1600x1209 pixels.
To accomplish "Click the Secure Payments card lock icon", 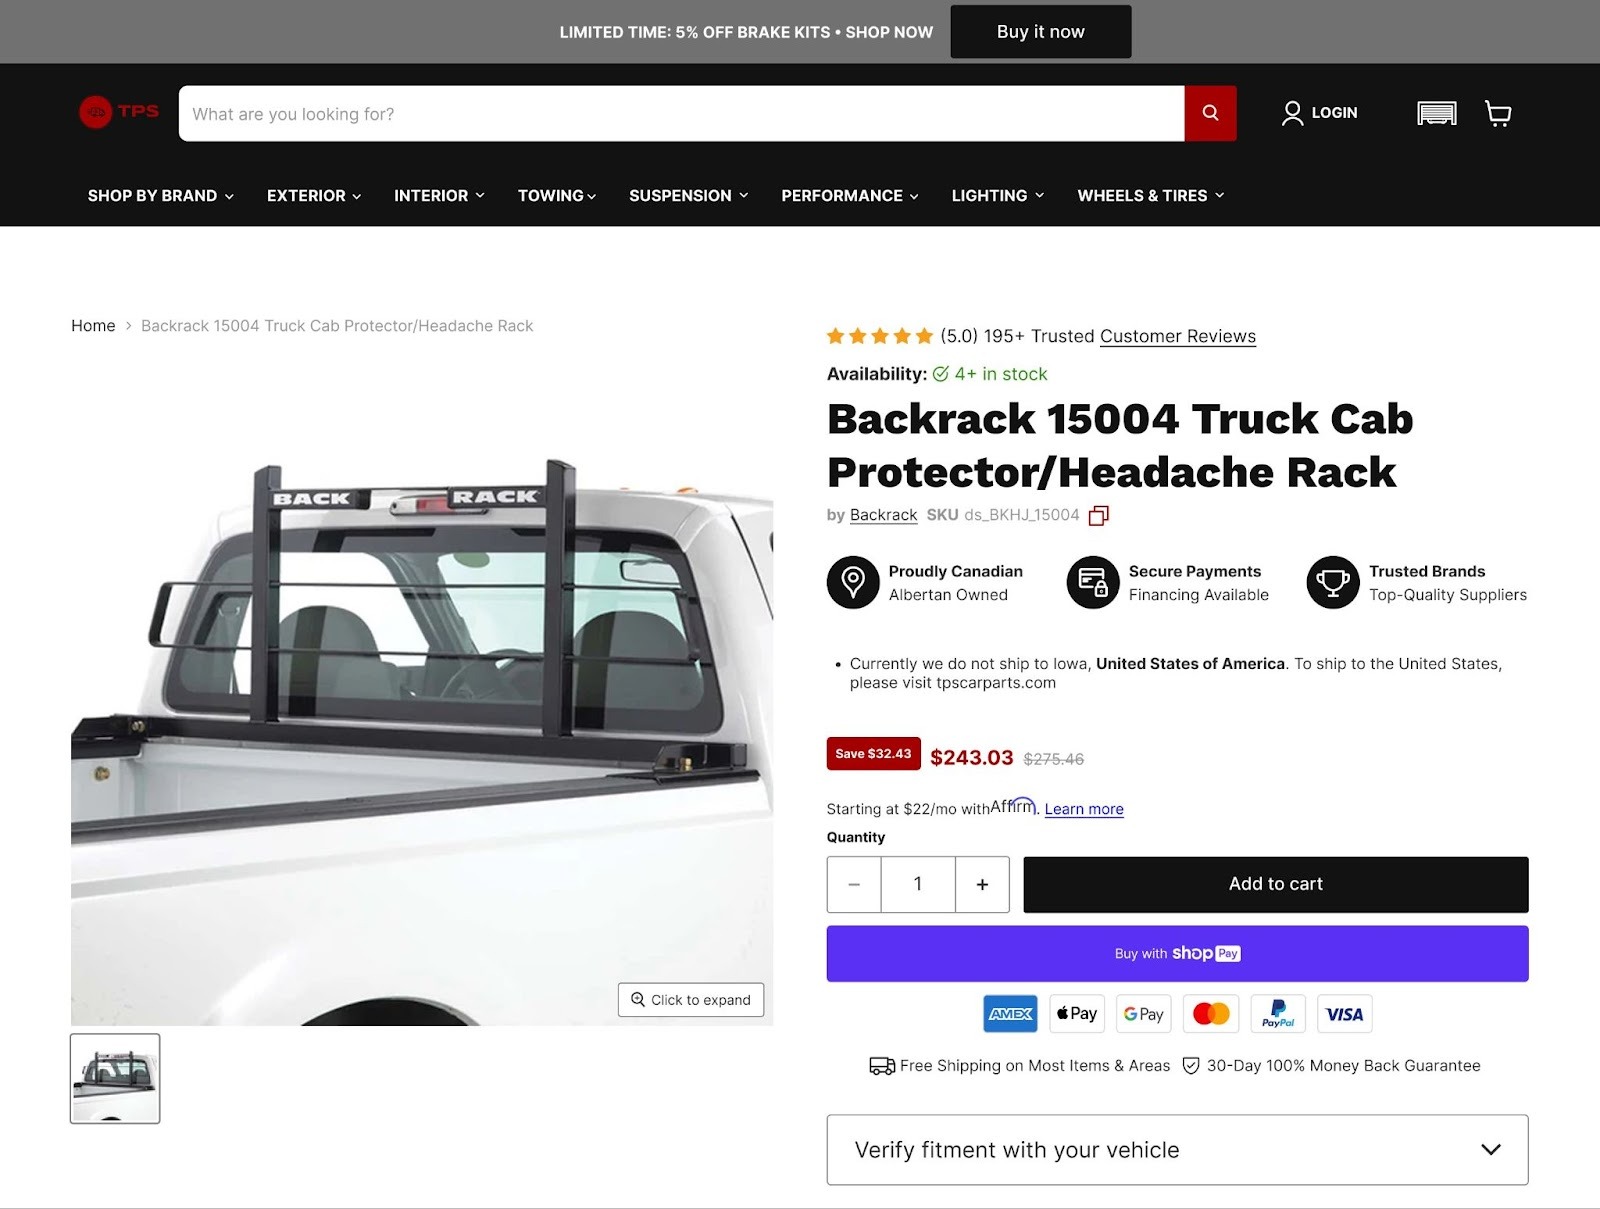I will (x=1093, y=582).
